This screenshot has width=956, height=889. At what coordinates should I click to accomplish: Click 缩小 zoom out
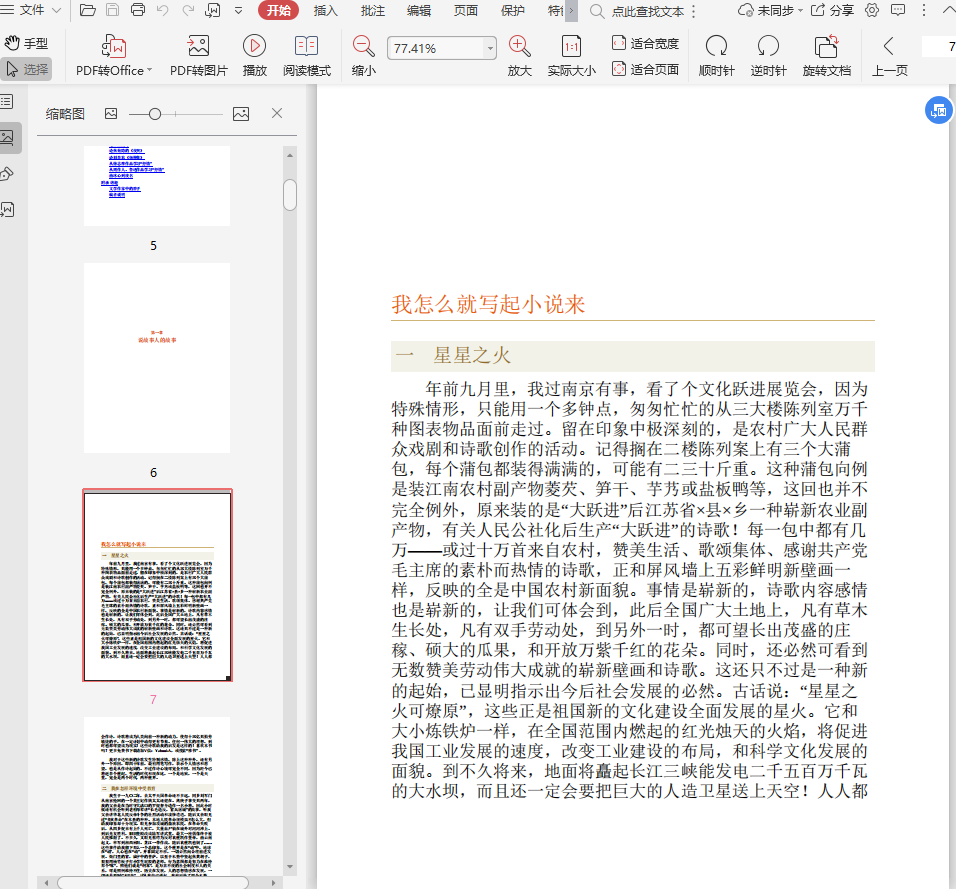(x=363, y=55)
